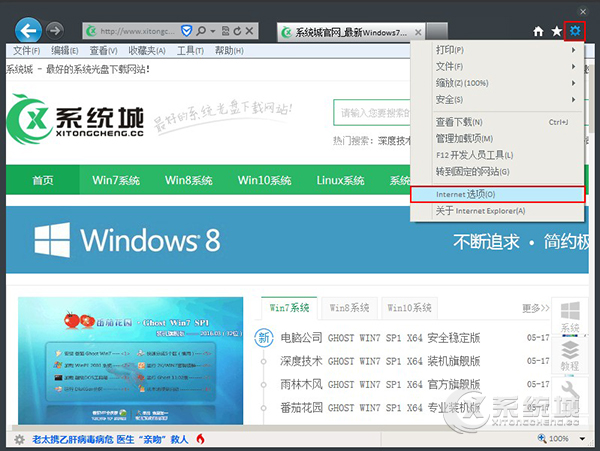Click the 系统城 site logo
This screenshot has height=451, width=600.
75,119
